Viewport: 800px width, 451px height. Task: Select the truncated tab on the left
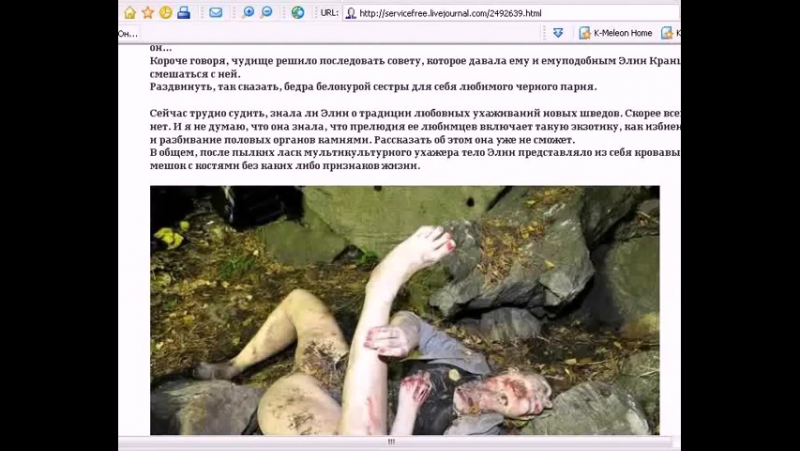(x=128, y=33)
